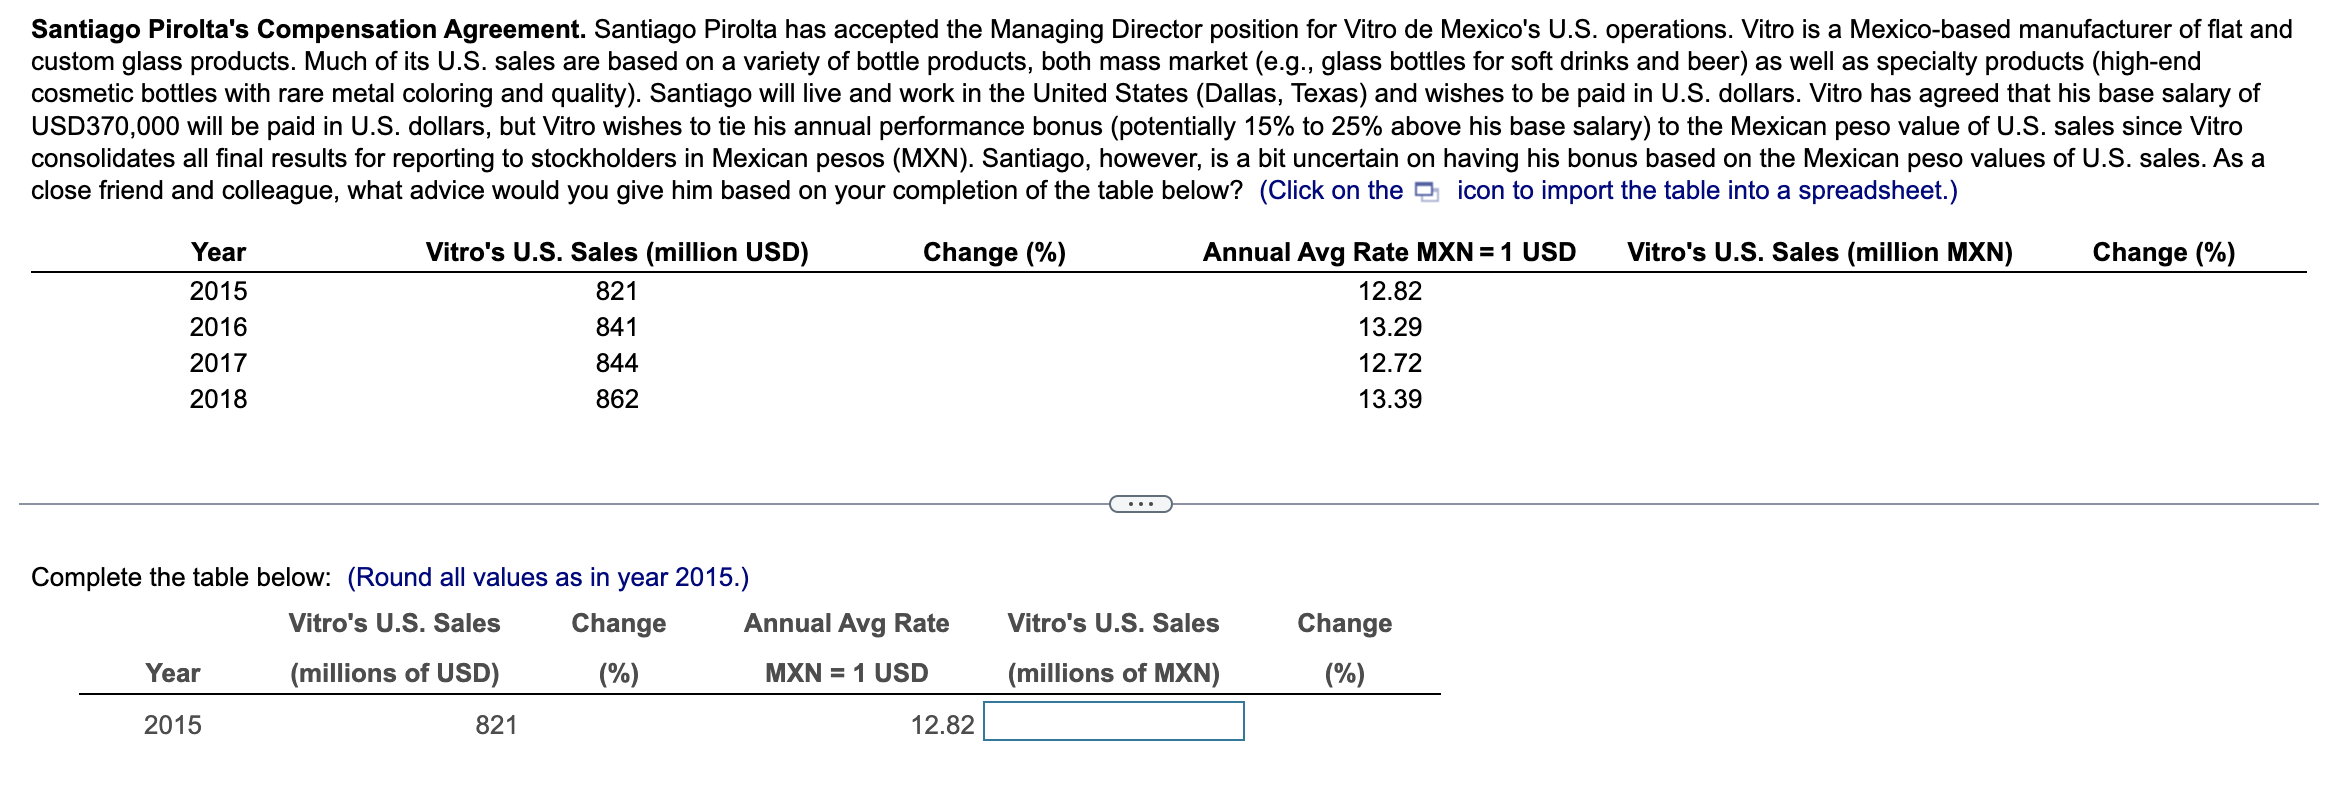
Task: Click the 12.72 exchange rate value
Action: (x=1389, y=363)
